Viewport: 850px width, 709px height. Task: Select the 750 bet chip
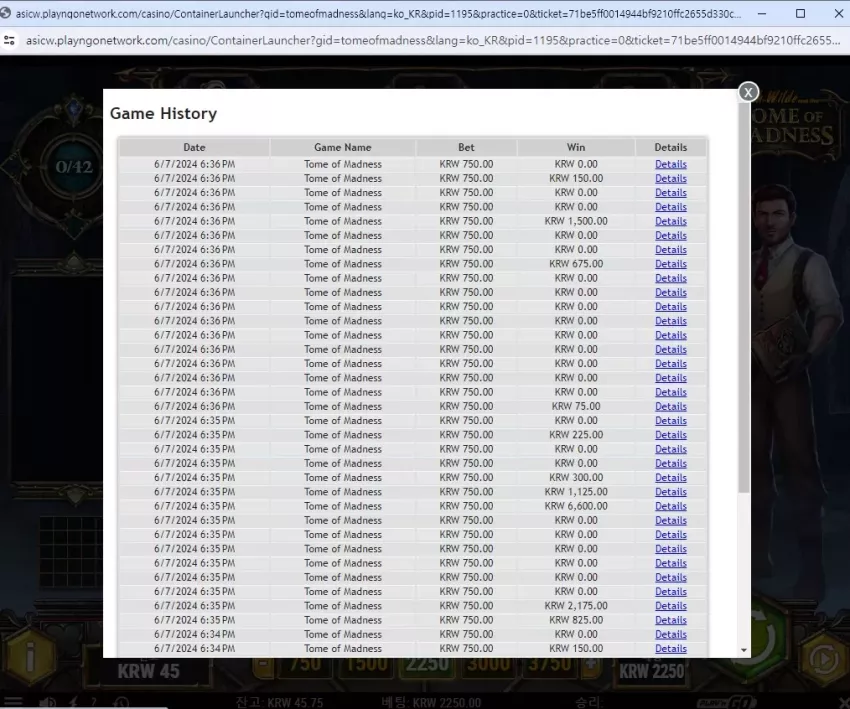[305, 666]
